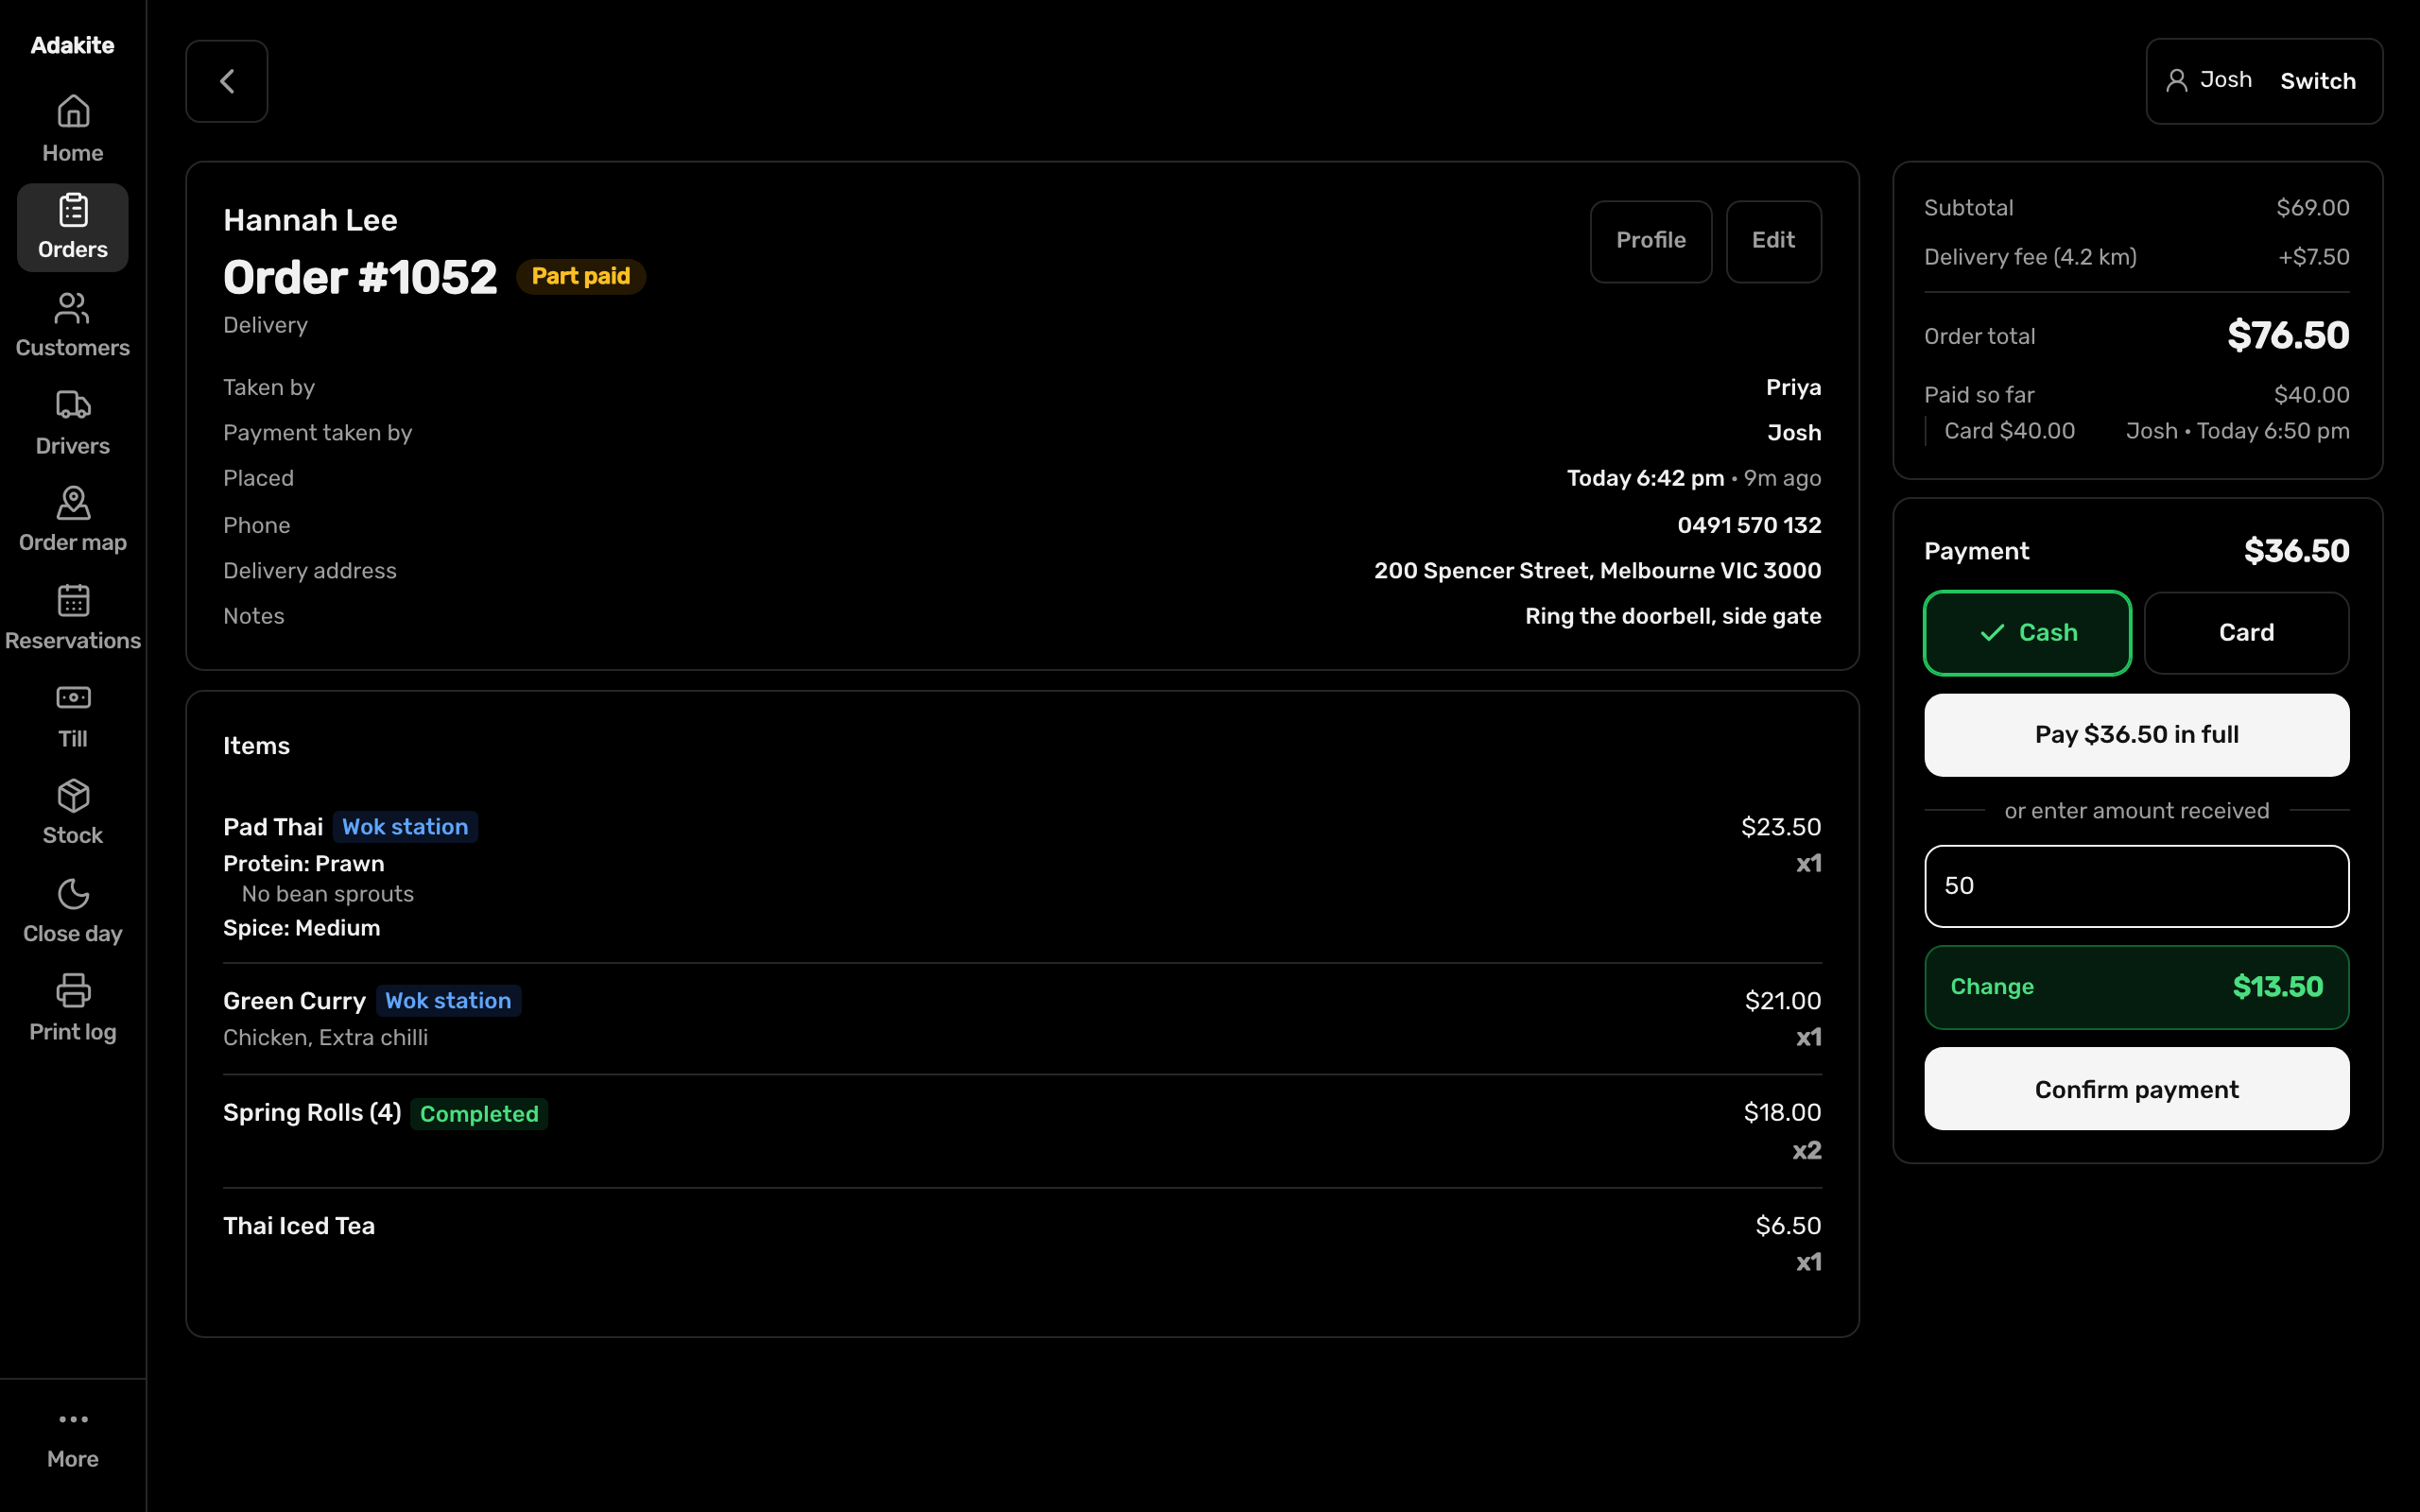Click the back arrow button
Viewport: 2420px width, 1512px height.
point(227,81)
